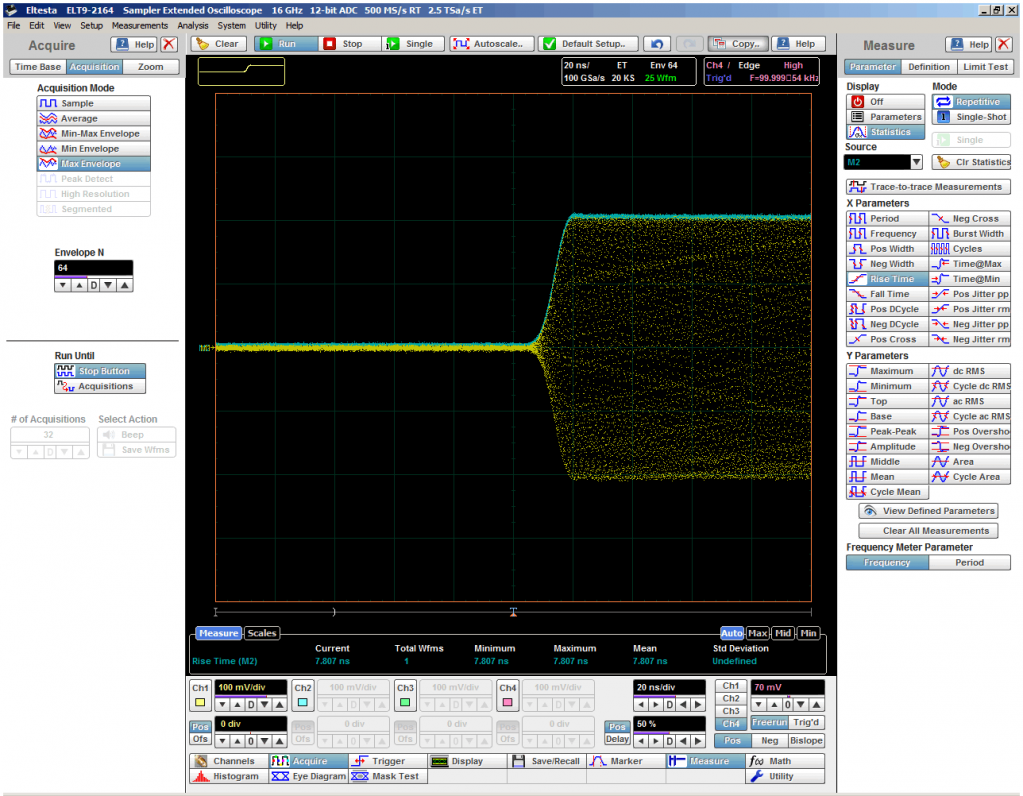The height and width of the screenshot is (796, 1023).
Task: Decrease the 20 ns/div time base
Action: 643,706
